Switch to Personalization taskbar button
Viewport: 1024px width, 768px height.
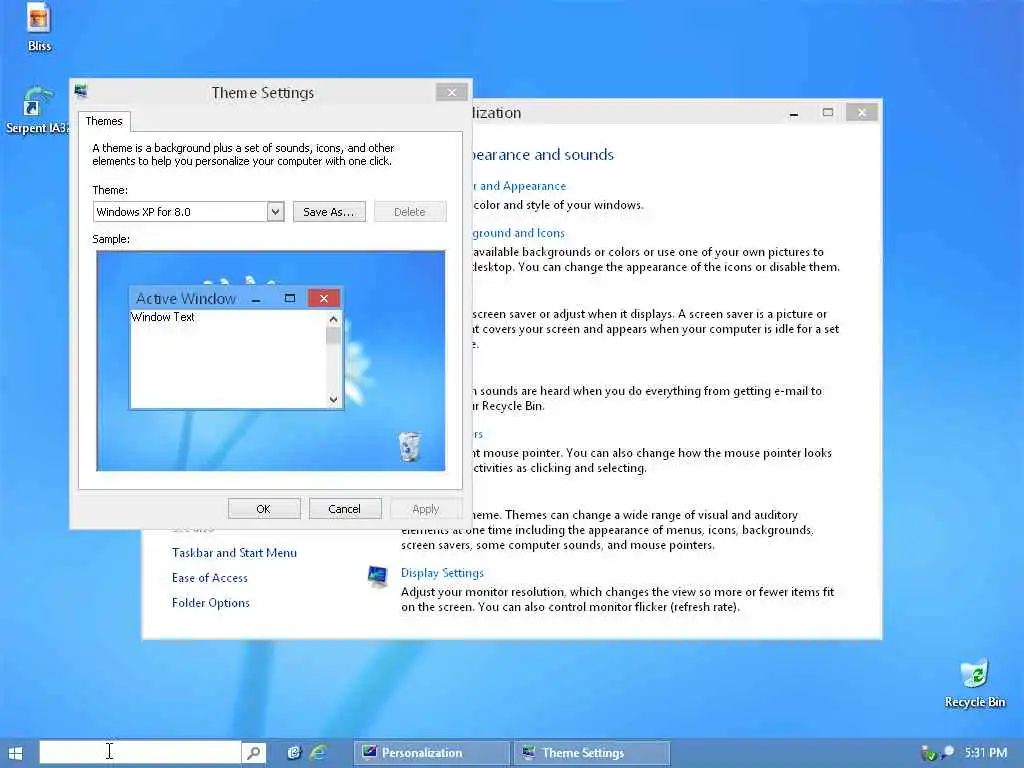tap(432, 753)
